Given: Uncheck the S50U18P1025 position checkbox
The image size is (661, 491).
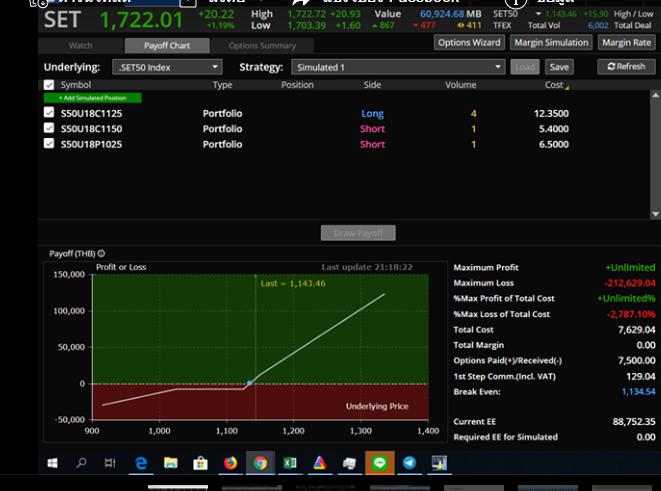Looking at the screenshot, I should pos(49,143).
